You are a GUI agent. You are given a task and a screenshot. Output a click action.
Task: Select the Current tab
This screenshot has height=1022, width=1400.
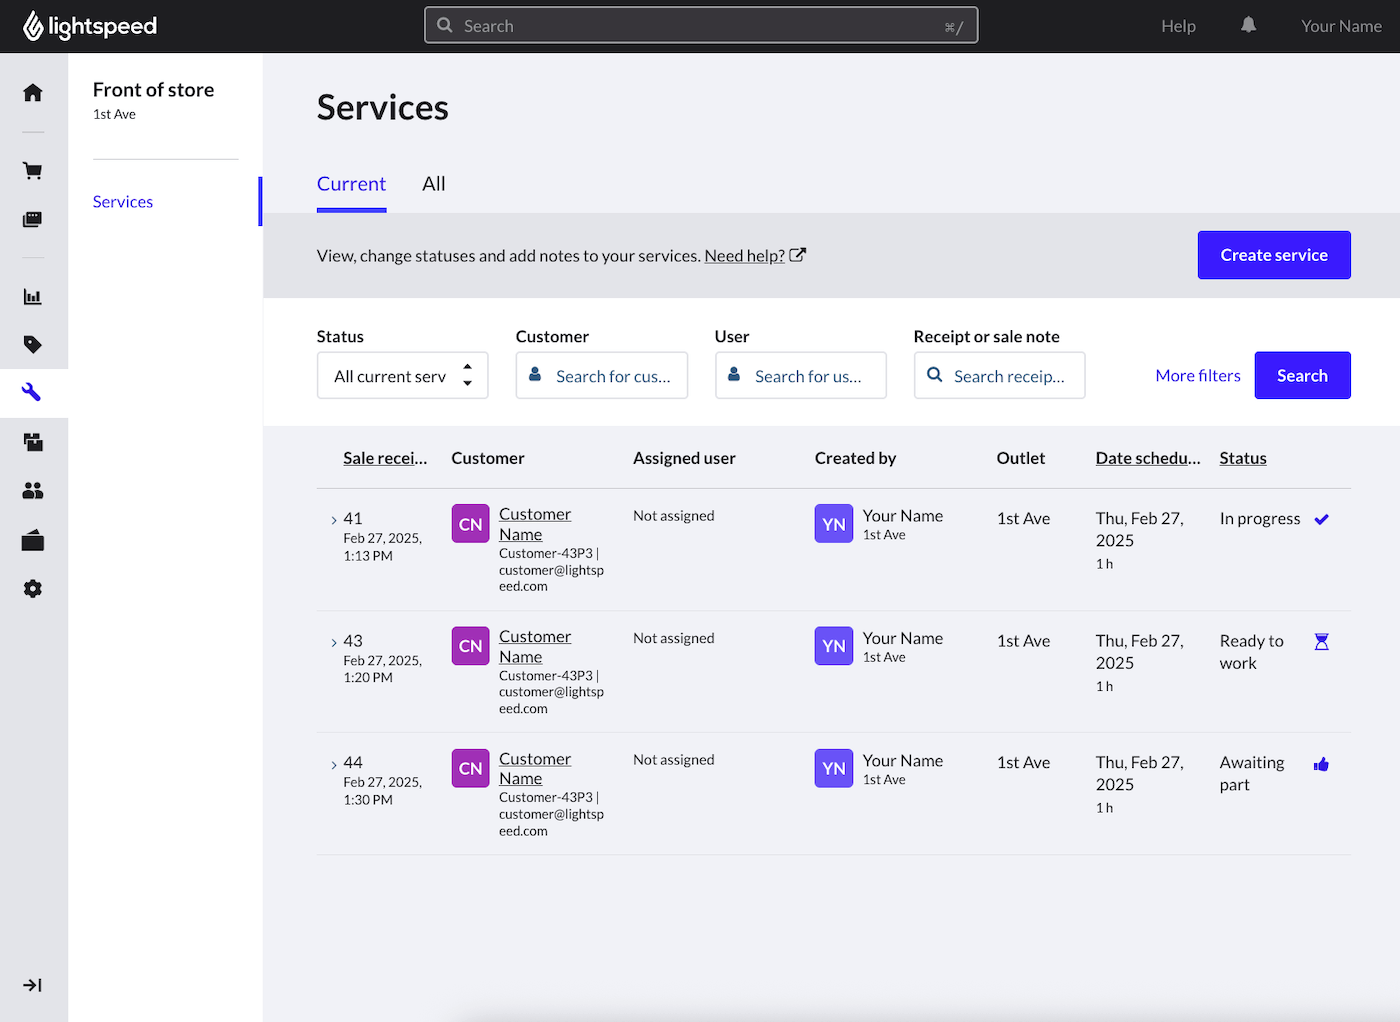[351, 184]
